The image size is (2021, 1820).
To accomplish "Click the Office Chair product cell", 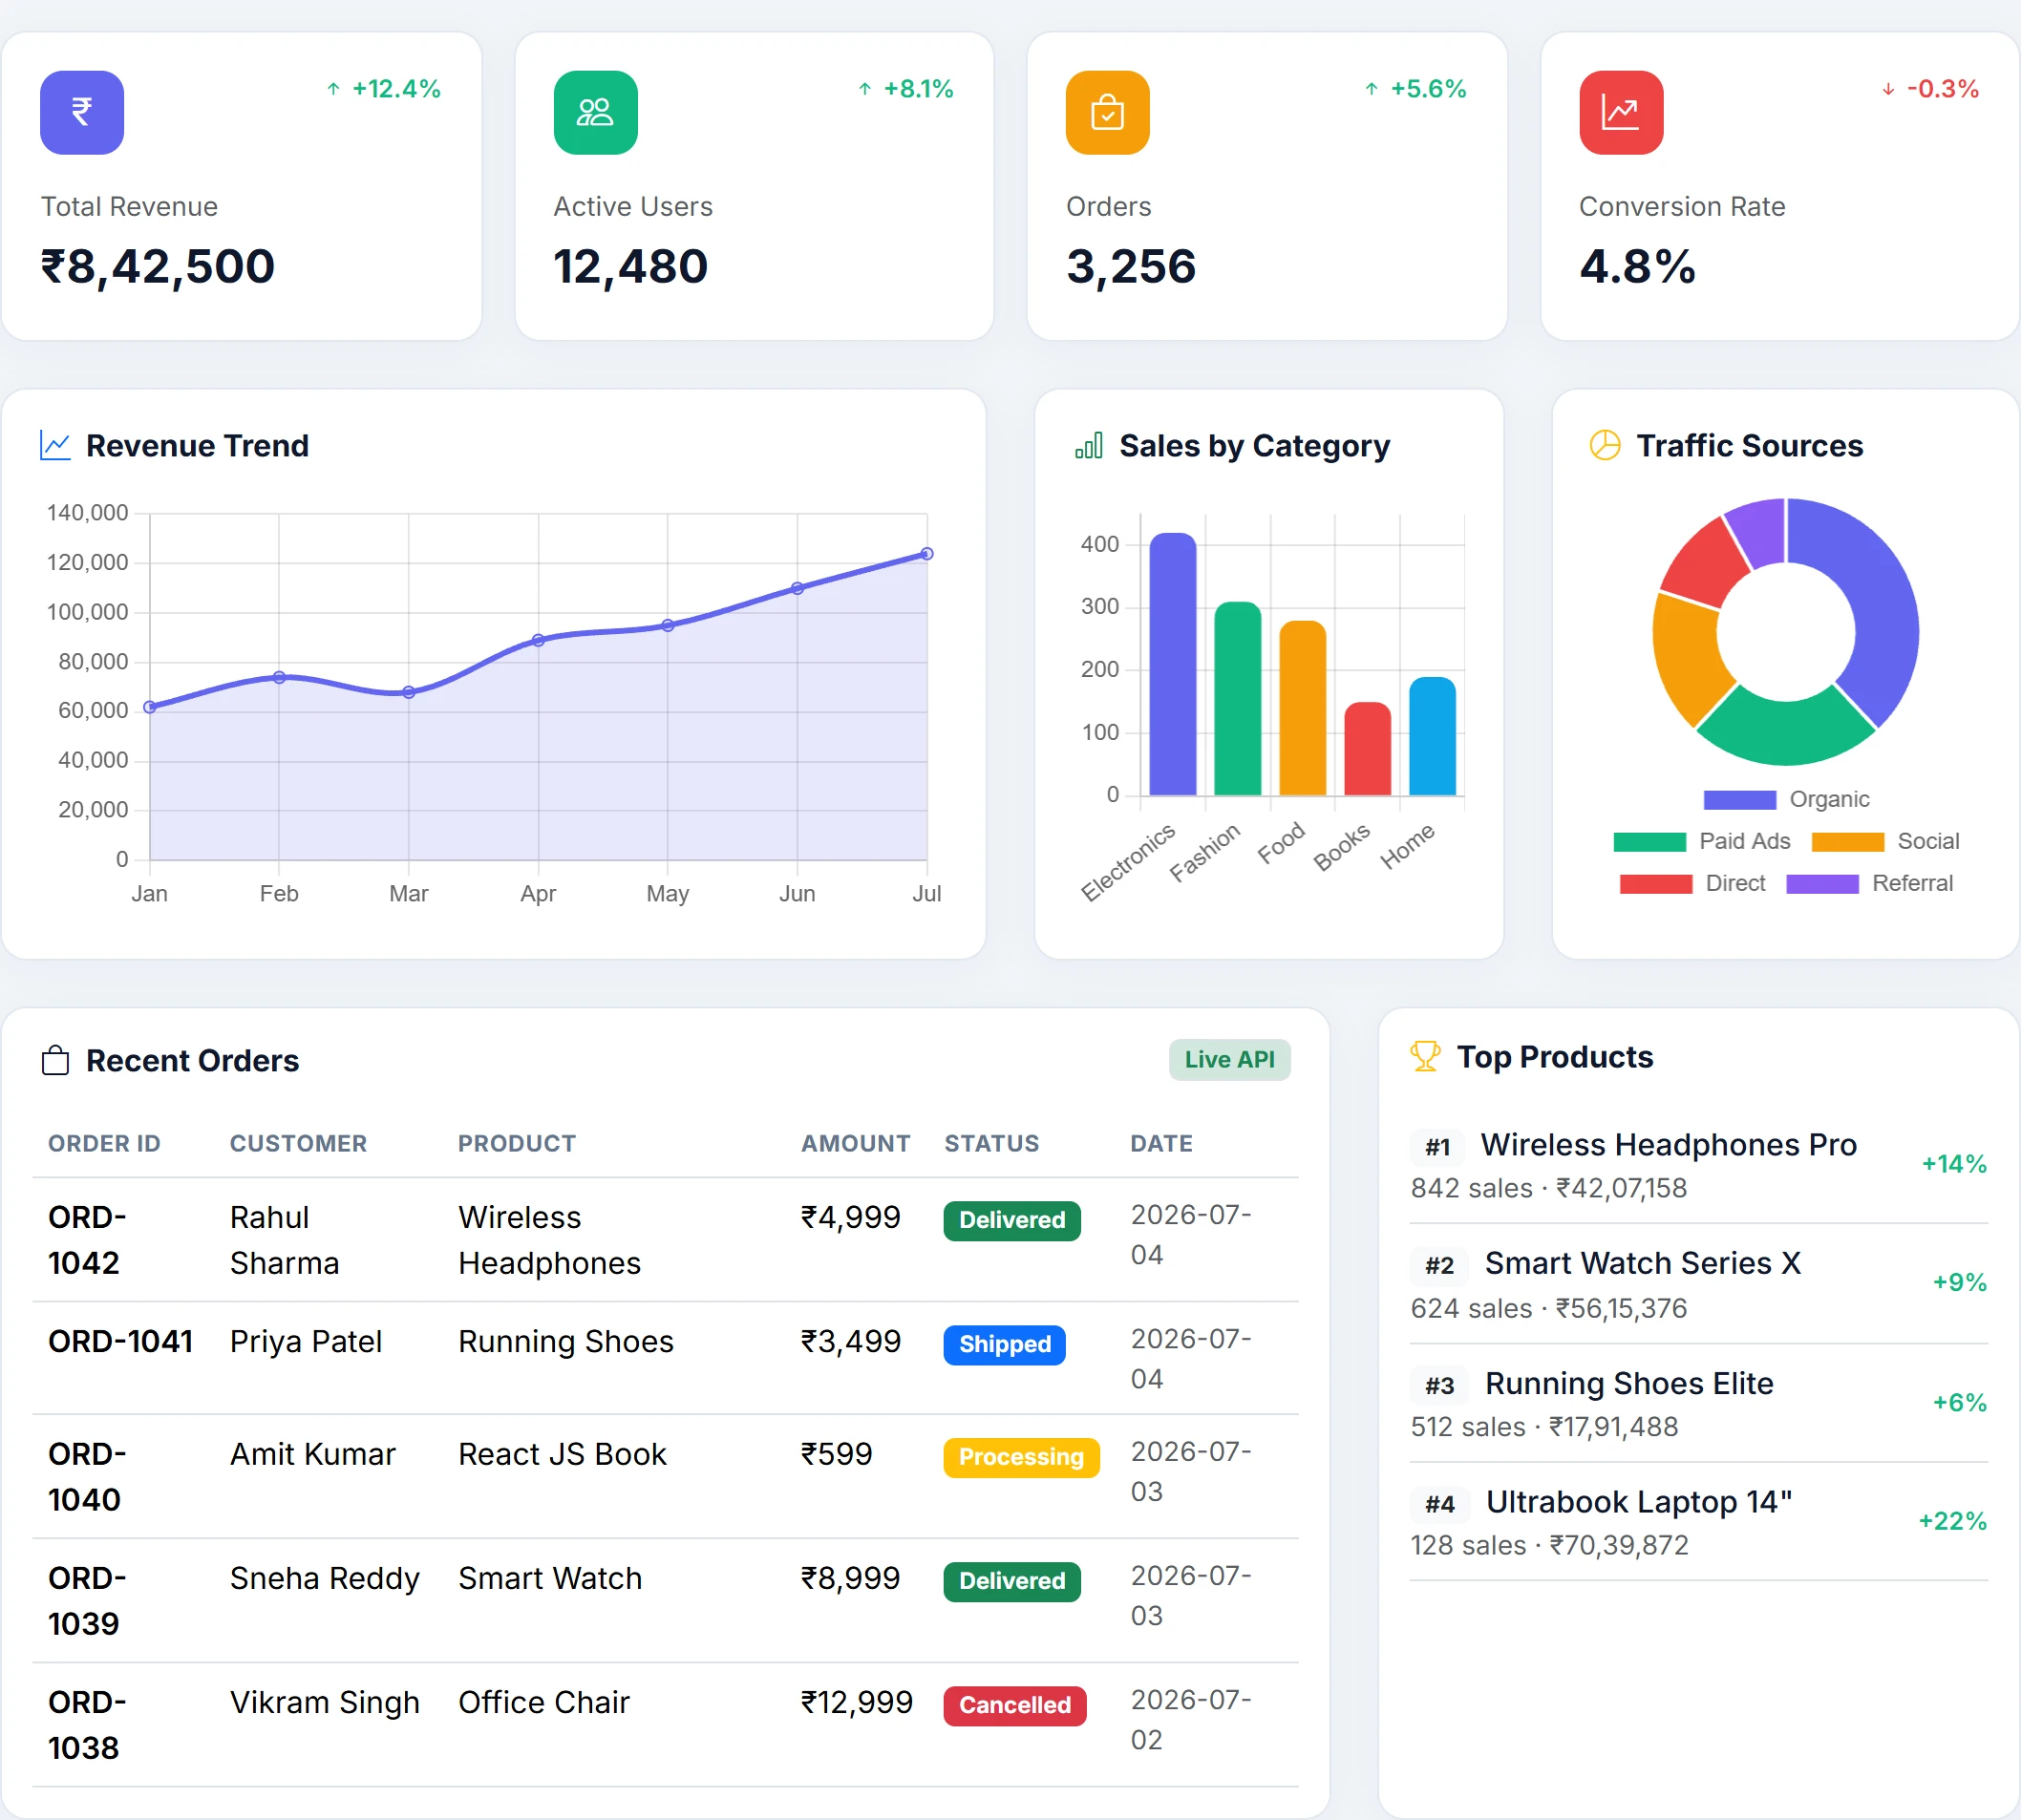I will (544, 1703).
